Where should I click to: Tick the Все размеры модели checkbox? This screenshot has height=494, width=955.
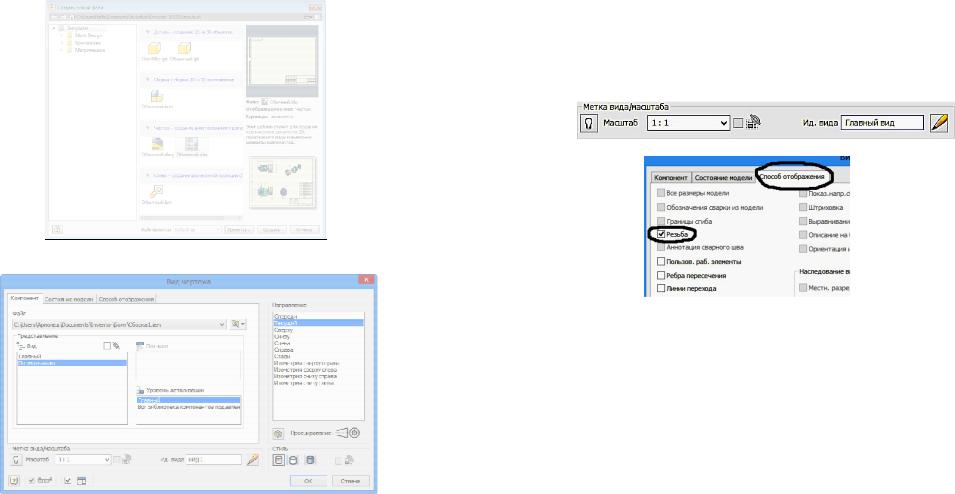[x=661, y=192]
